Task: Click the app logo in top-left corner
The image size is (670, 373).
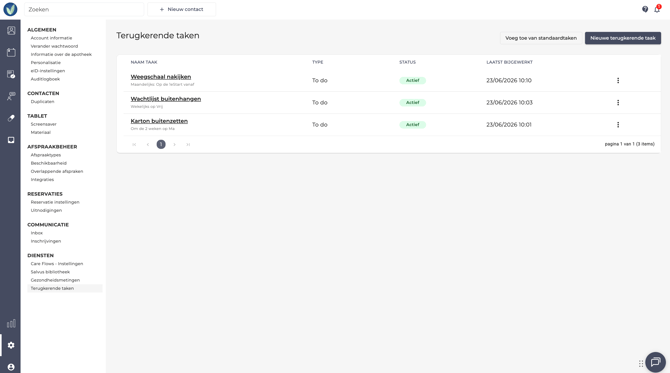Action: click(x=10, y=9)
